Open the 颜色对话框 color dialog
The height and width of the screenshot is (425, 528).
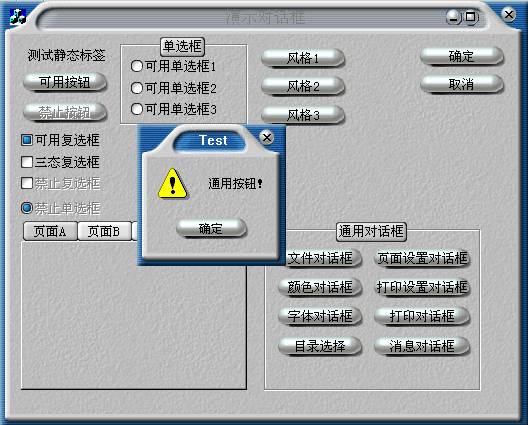pyautogui.click(x=320, y=287)
